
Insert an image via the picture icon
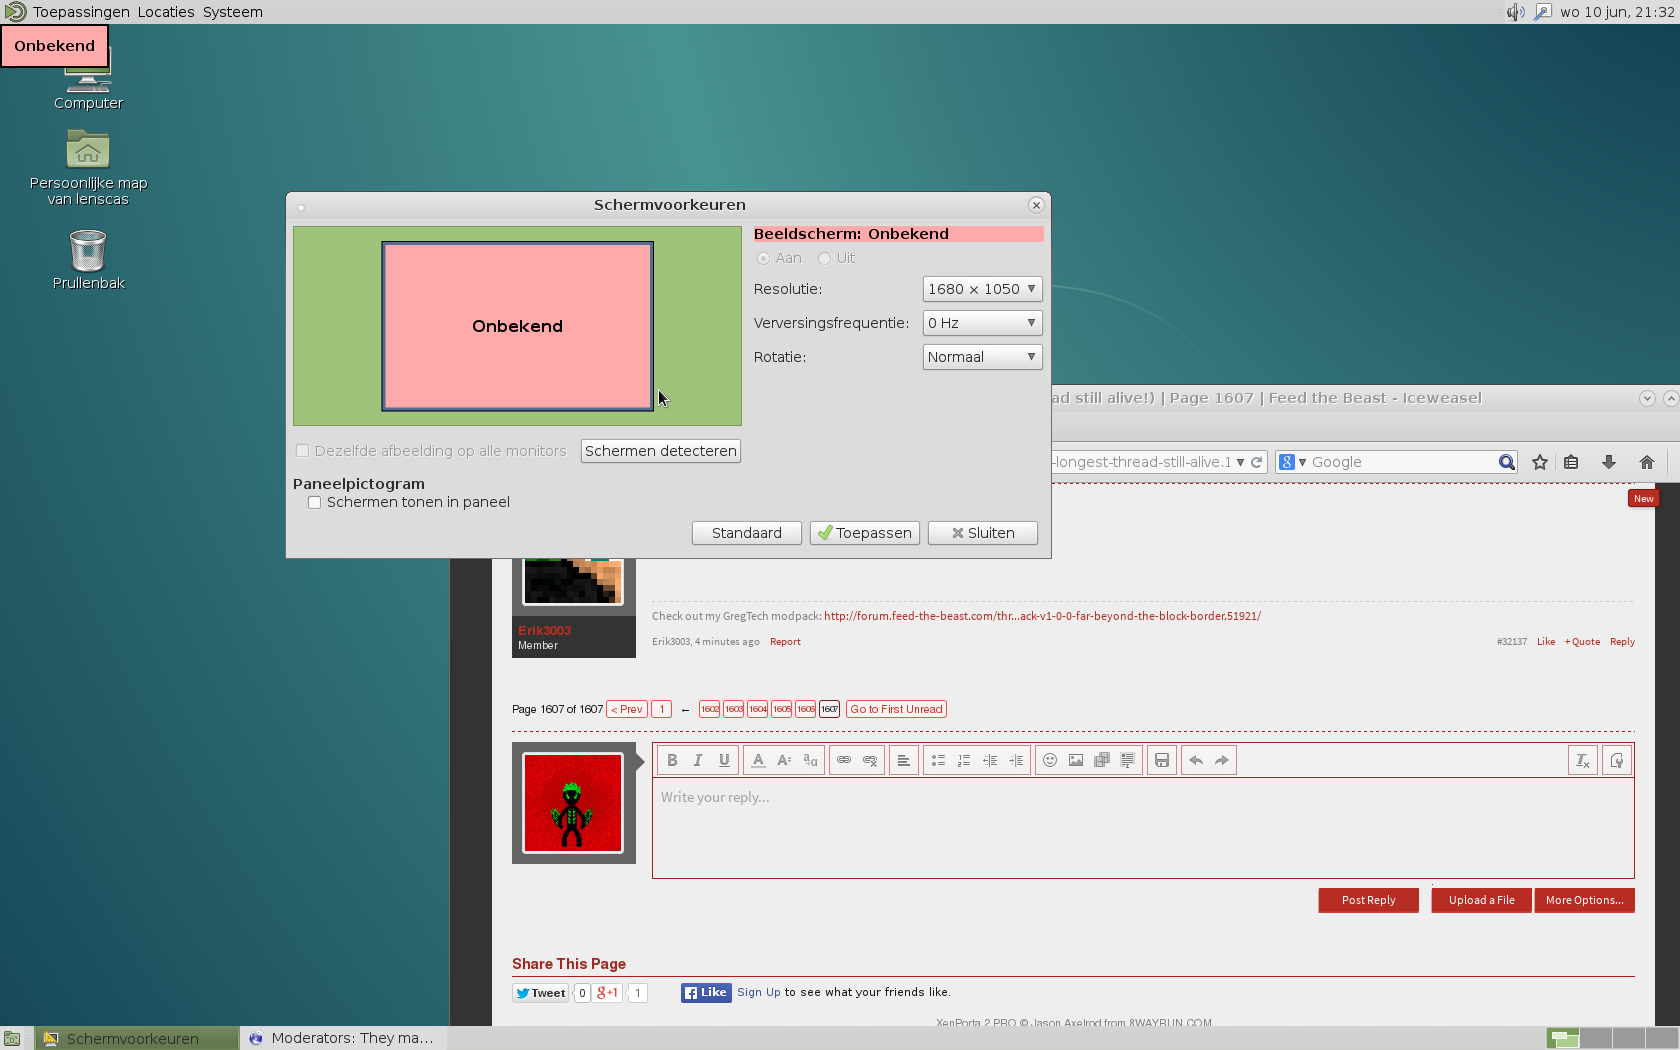coord(1076,760)
